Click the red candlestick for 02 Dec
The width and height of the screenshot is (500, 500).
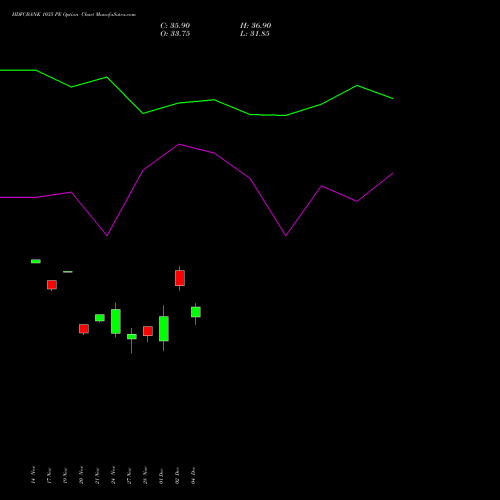pos(180,278)
